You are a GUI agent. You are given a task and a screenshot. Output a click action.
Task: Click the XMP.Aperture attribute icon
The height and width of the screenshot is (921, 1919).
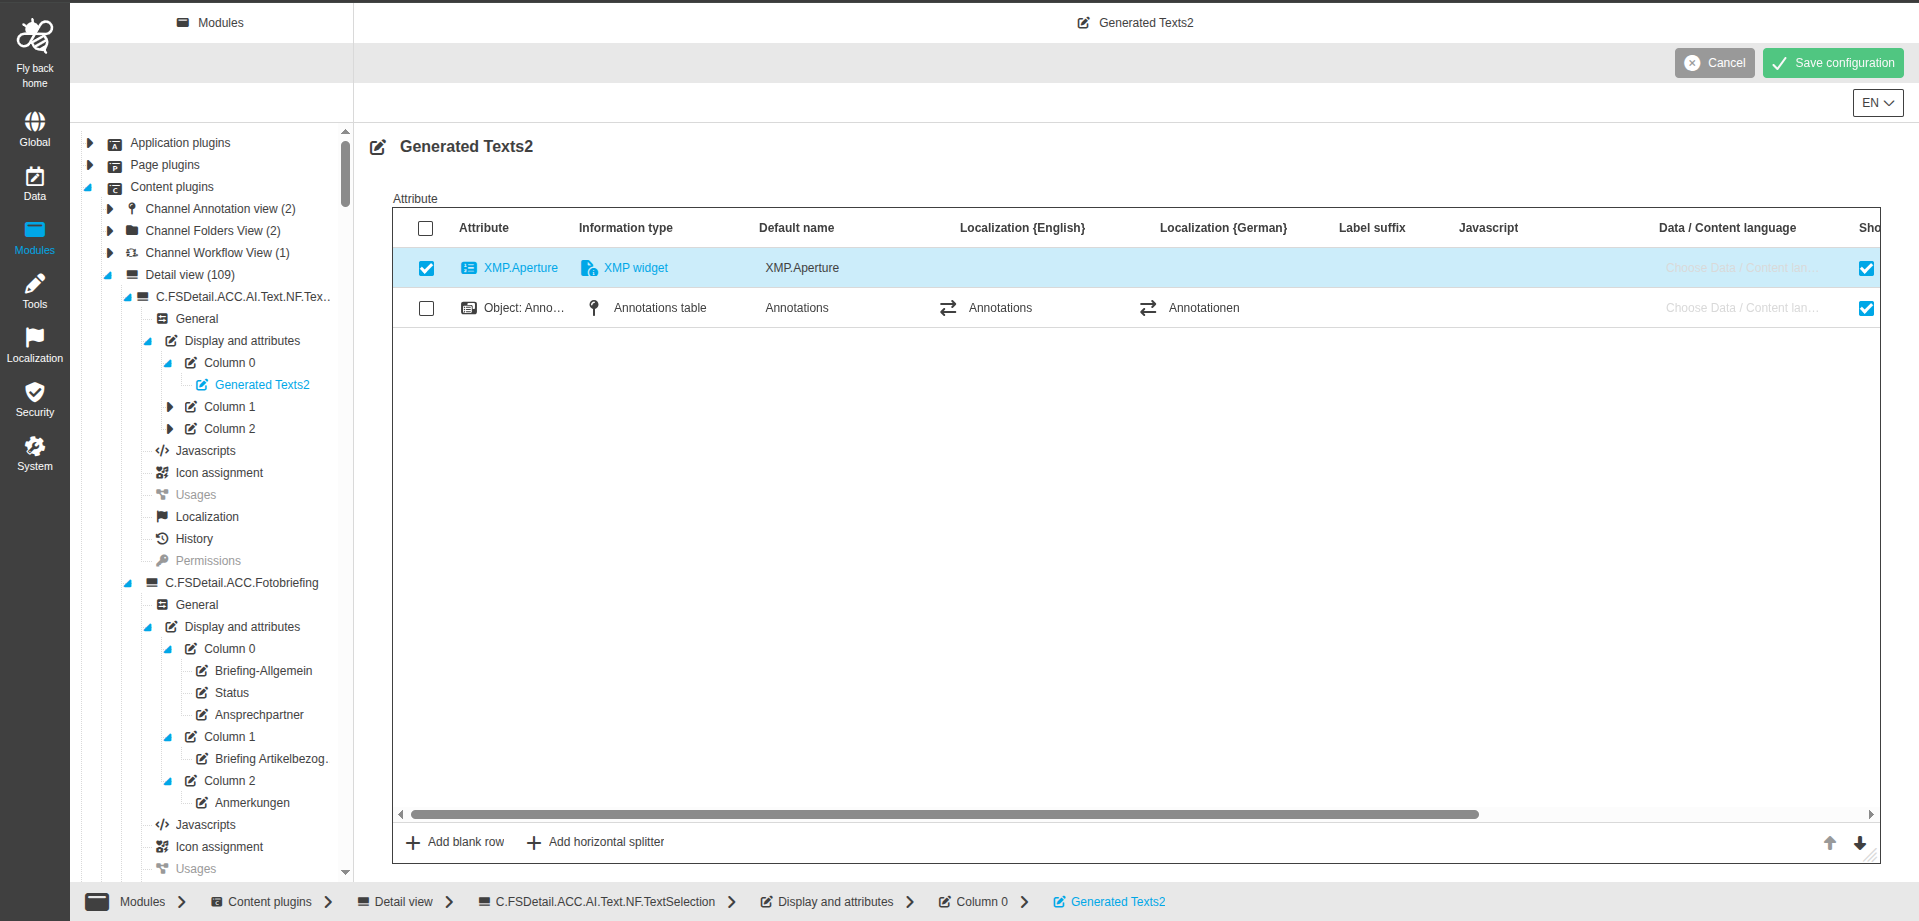(469, 268)
